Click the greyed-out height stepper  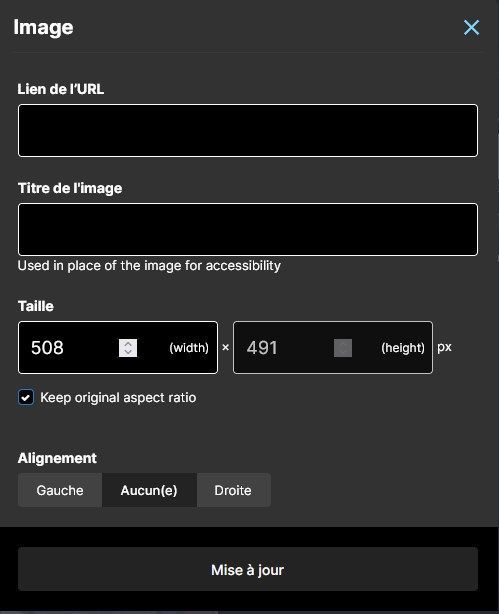click(343, 348)
